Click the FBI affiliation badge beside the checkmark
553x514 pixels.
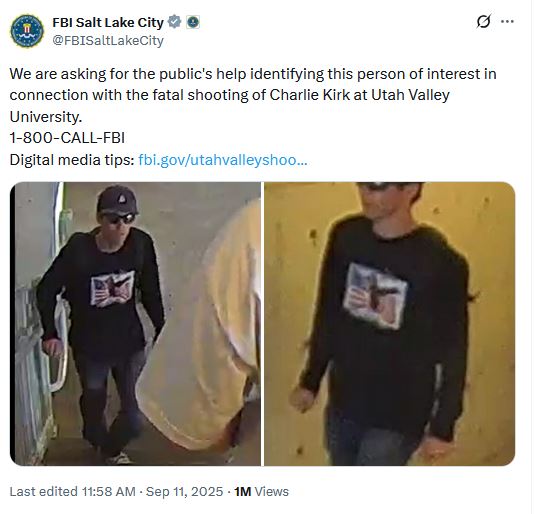(193, 22)
